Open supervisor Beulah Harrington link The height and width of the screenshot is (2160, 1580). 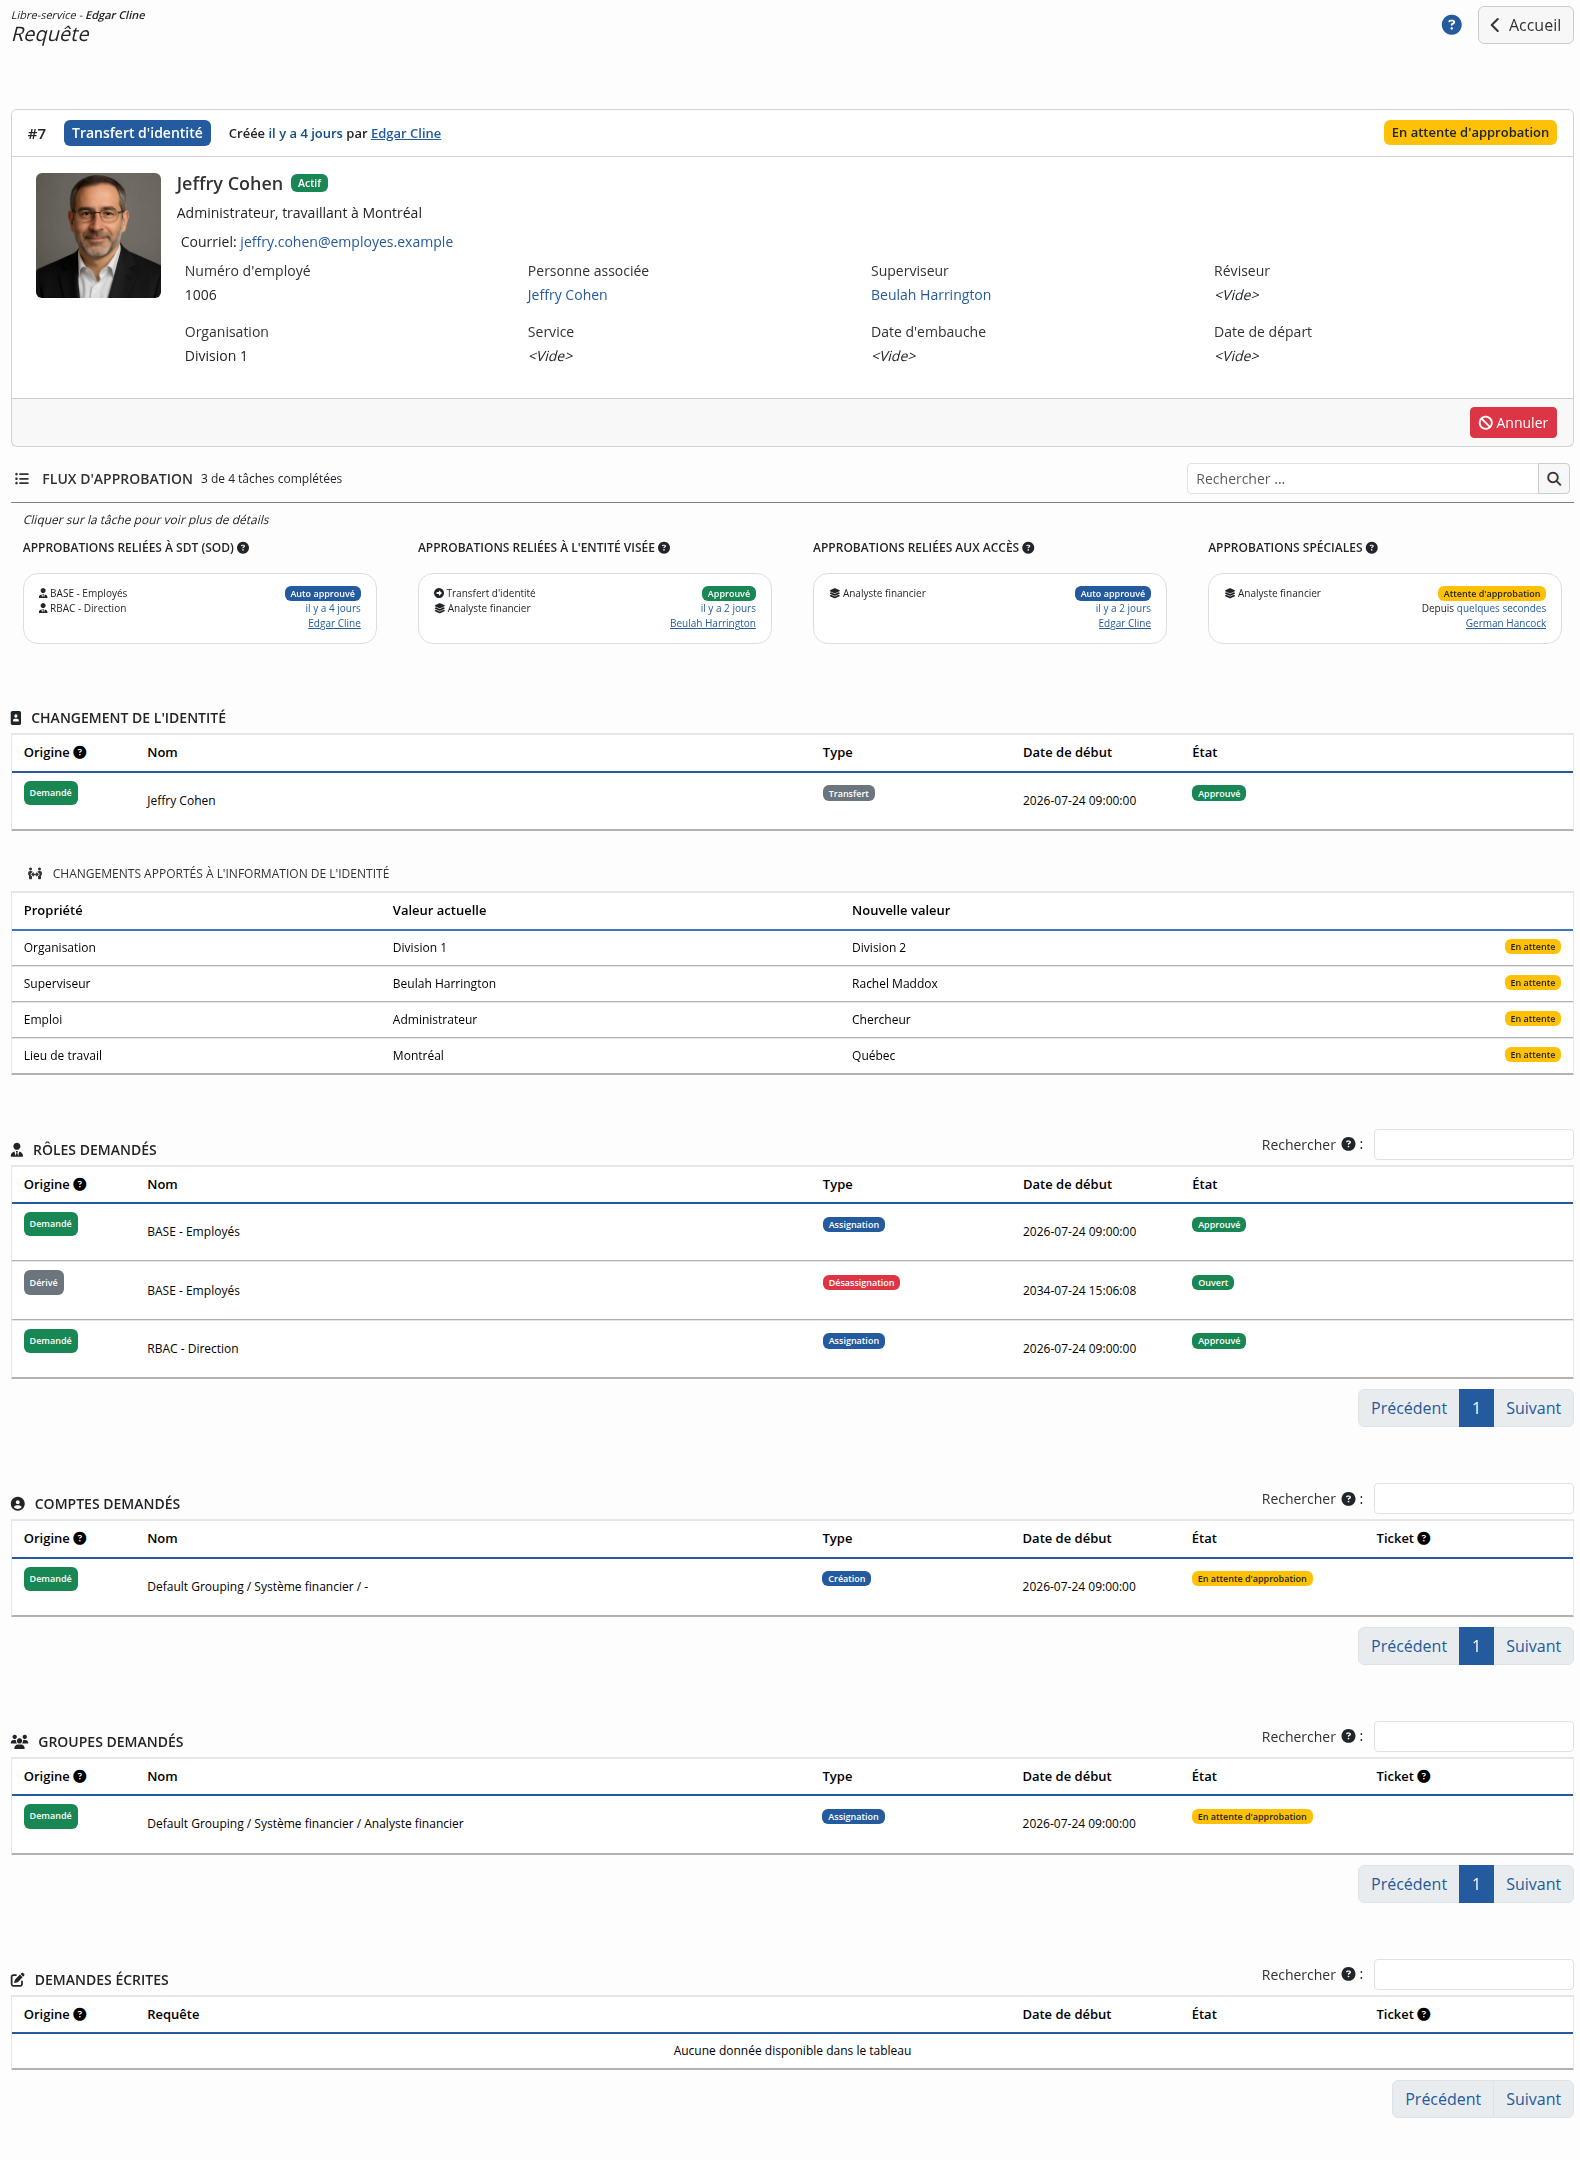[x=931, y=295]
